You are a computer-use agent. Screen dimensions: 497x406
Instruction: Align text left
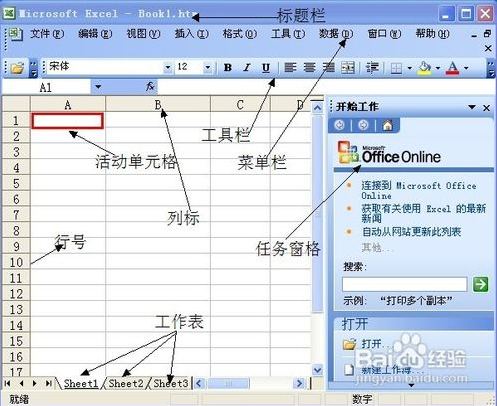tap(290, 68)
